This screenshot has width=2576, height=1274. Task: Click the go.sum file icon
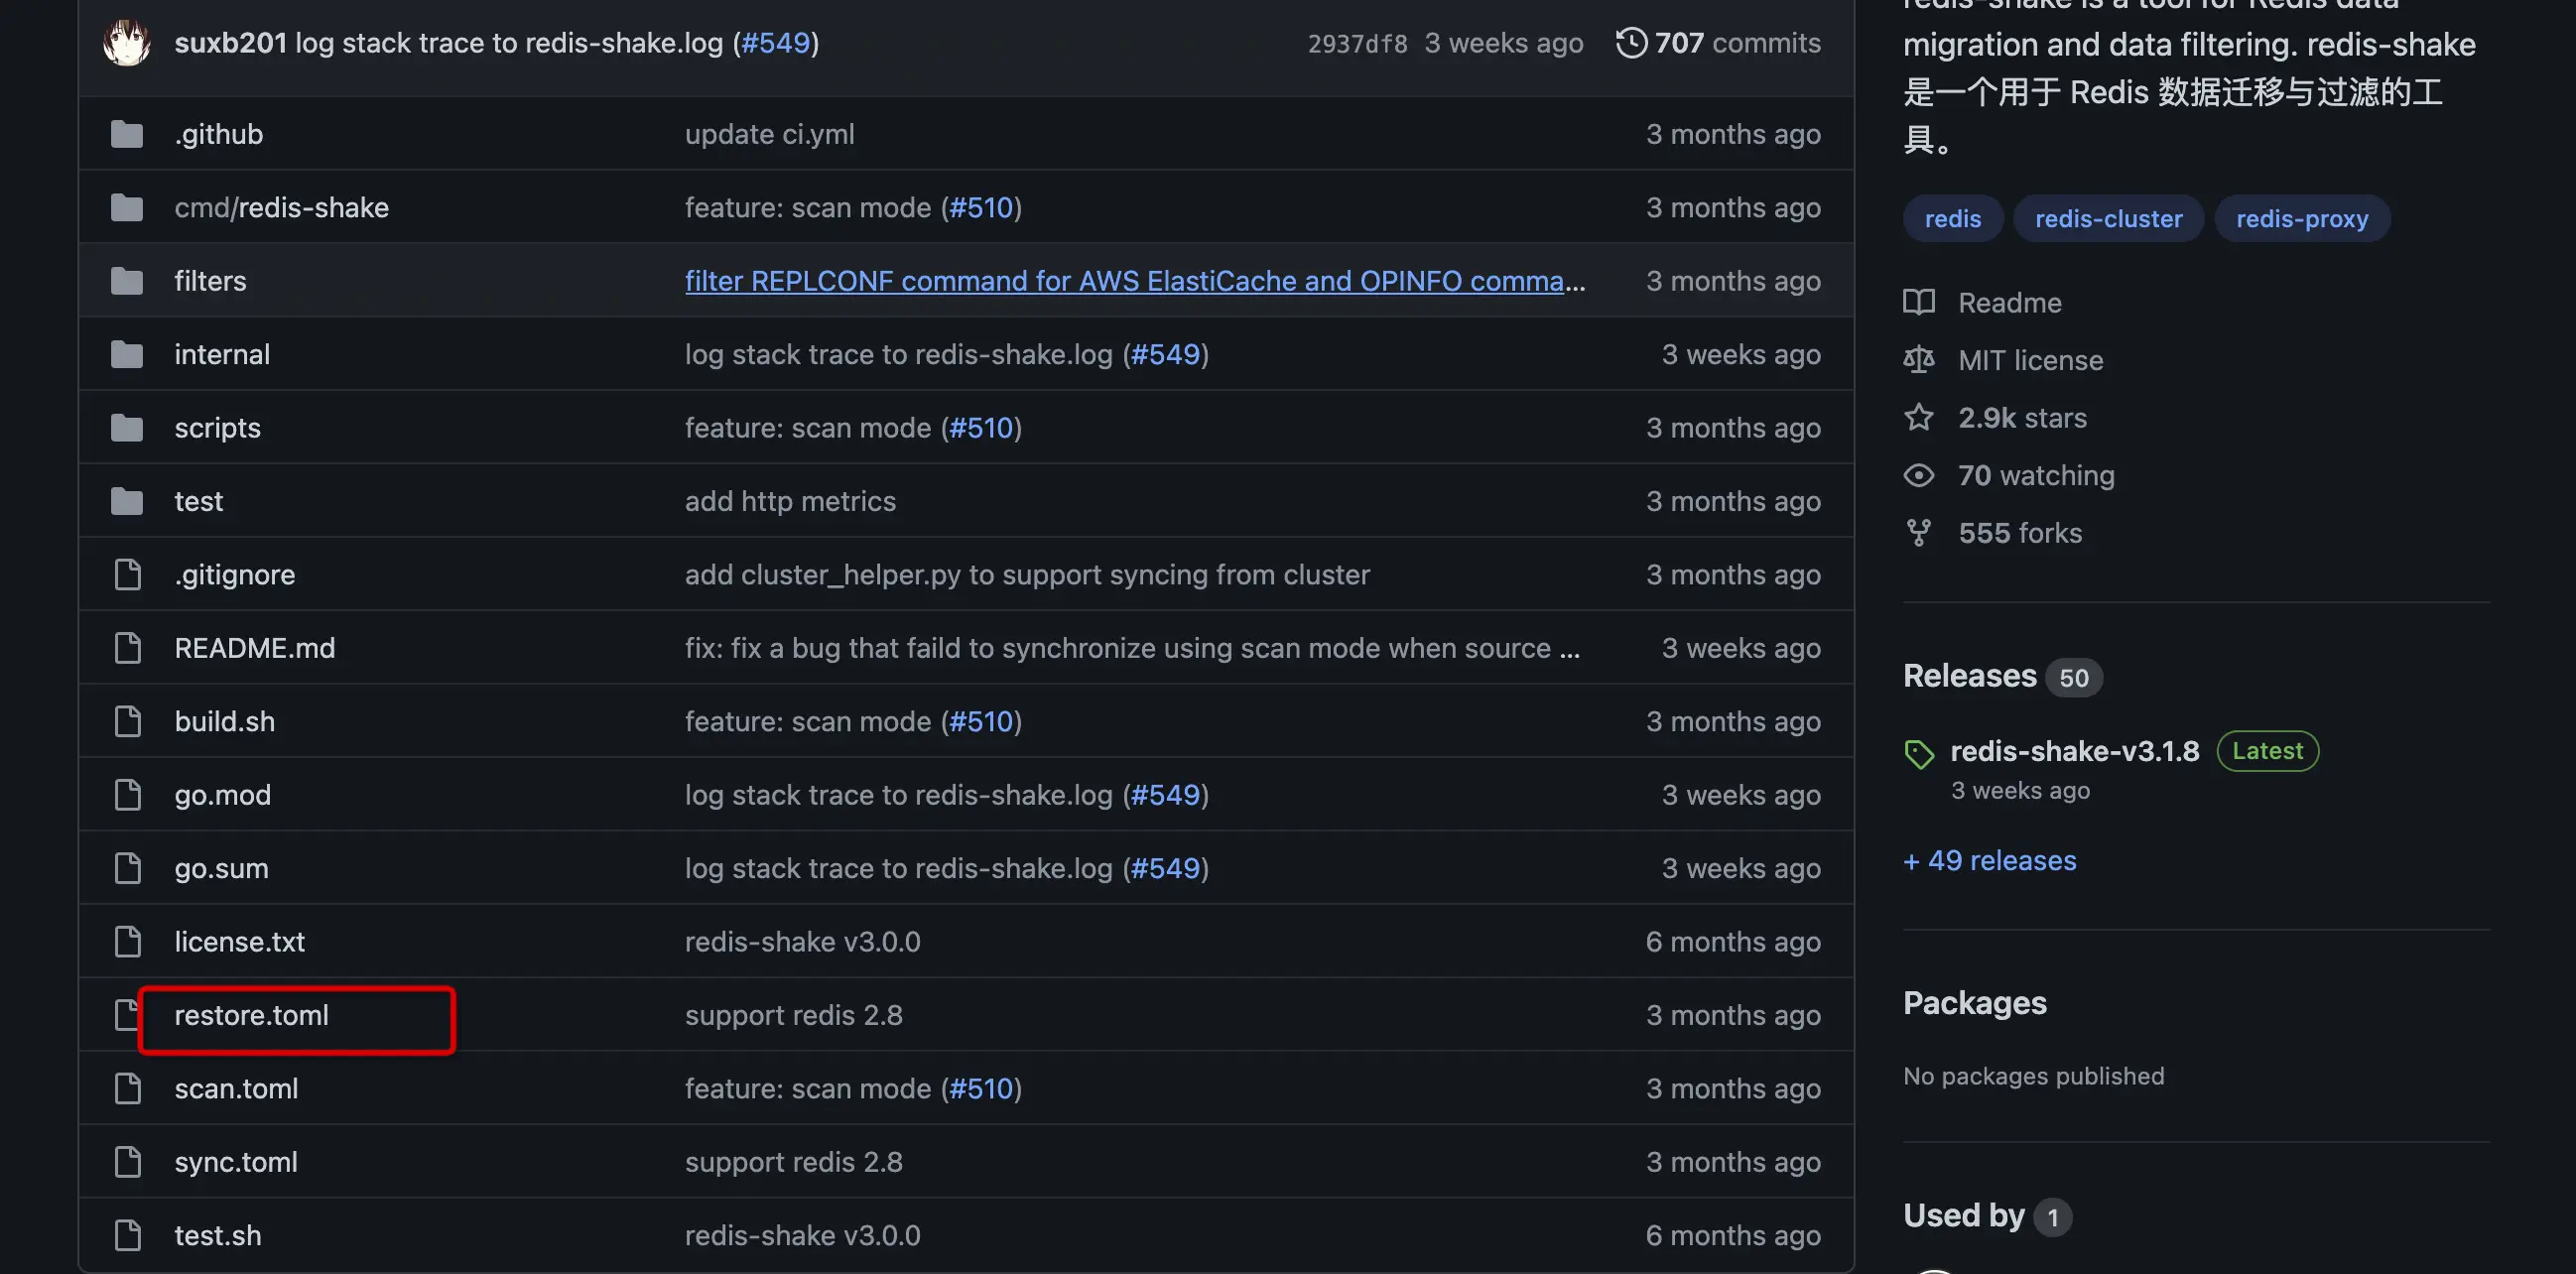coord(127,869)
